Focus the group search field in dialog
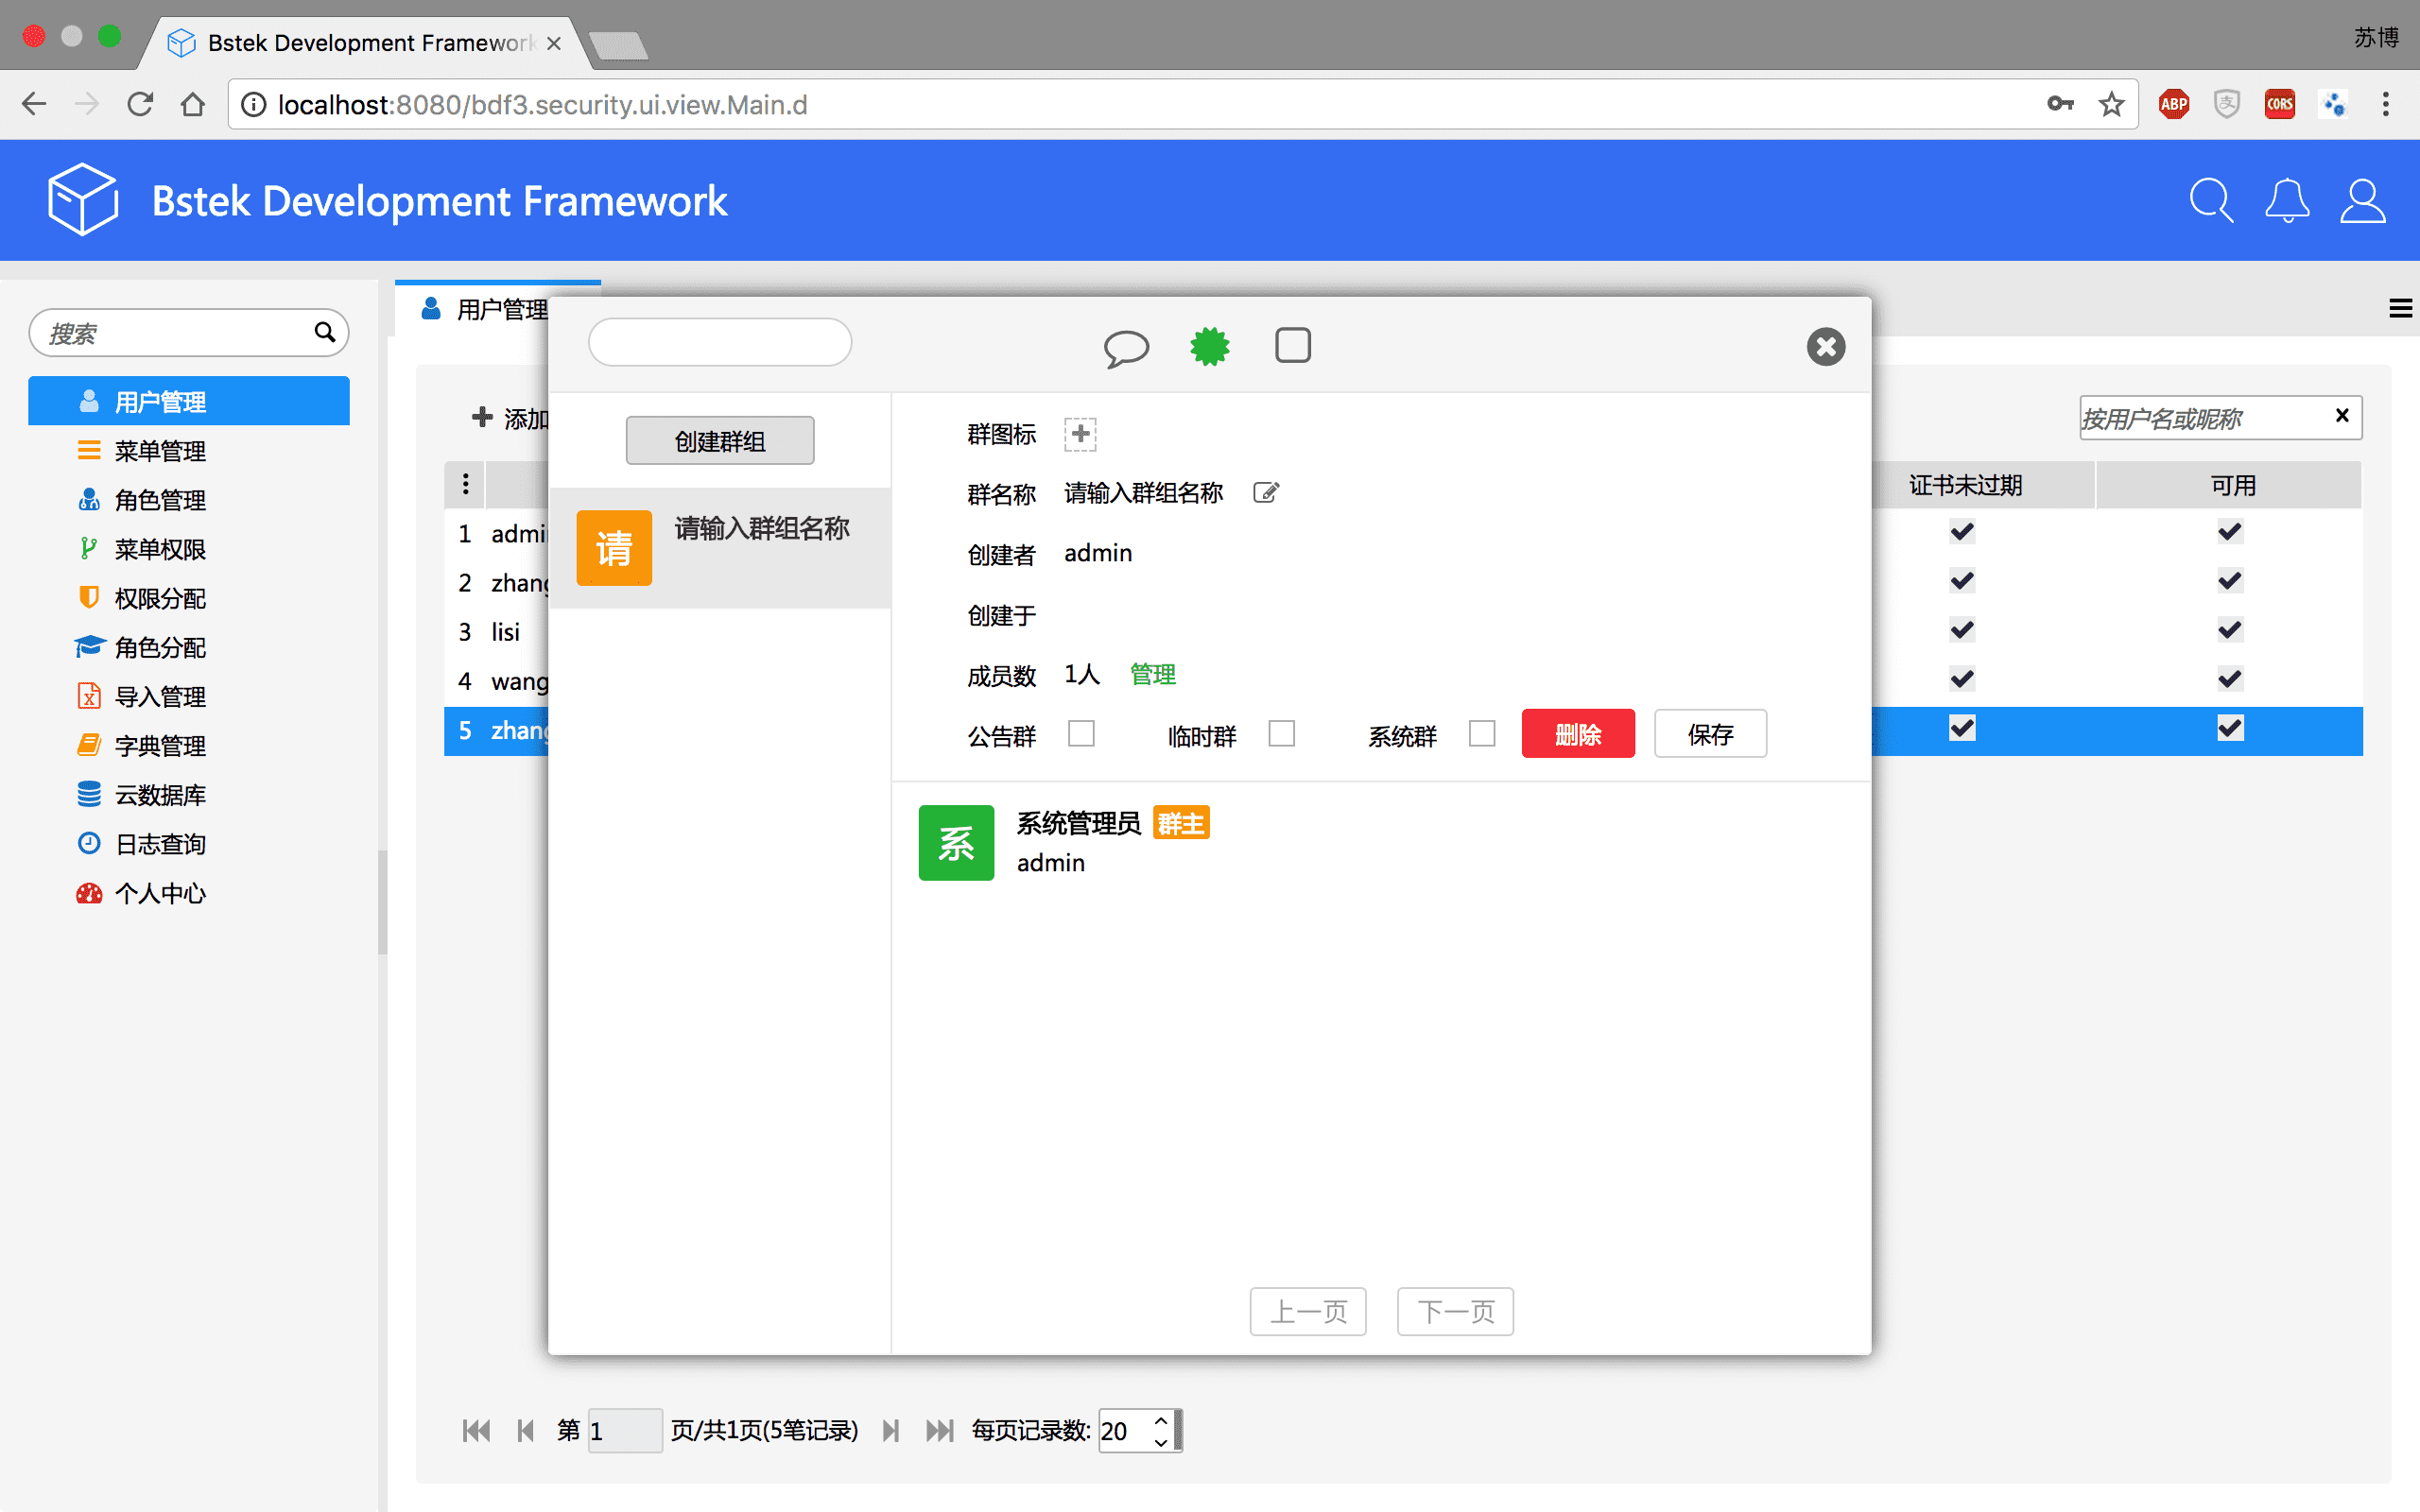The height and width of the screenshot is (1512, 2420). point(719,343)
